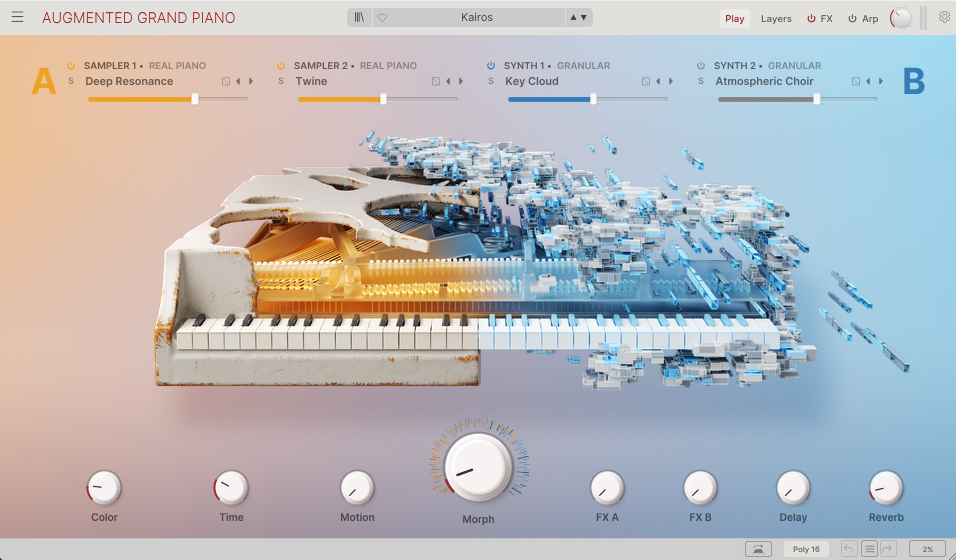Select next sample for Key Cloud
956x560 pixels.
click(671, 81)
